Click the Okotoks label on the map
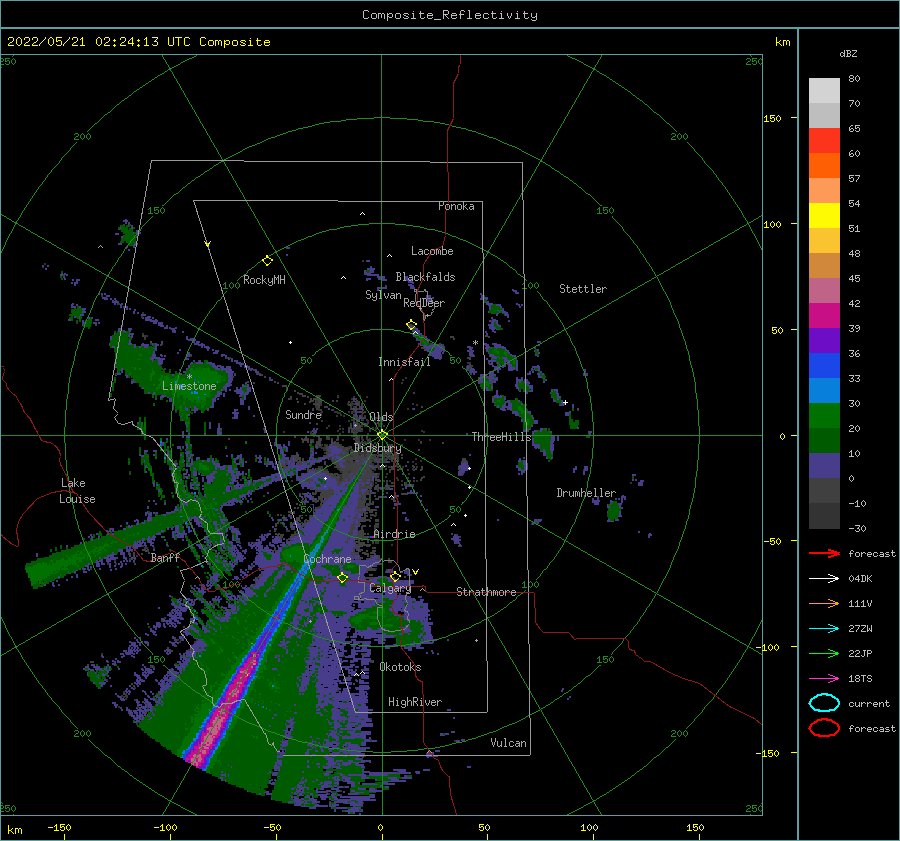Screen dimensions: 900x841 click(x=400, y=667)
